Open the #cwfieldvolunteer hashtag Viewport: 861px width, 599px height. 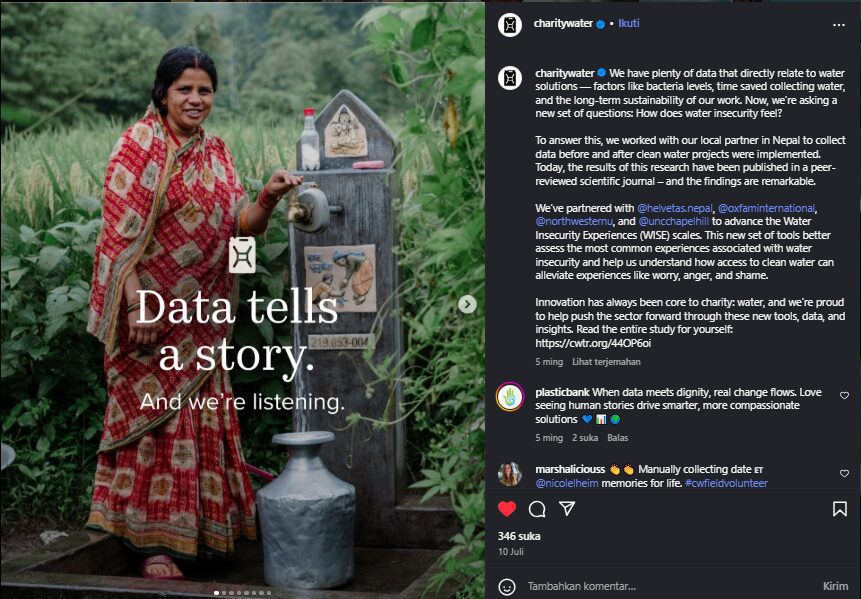pyautogui.click(x=726, y=483)
